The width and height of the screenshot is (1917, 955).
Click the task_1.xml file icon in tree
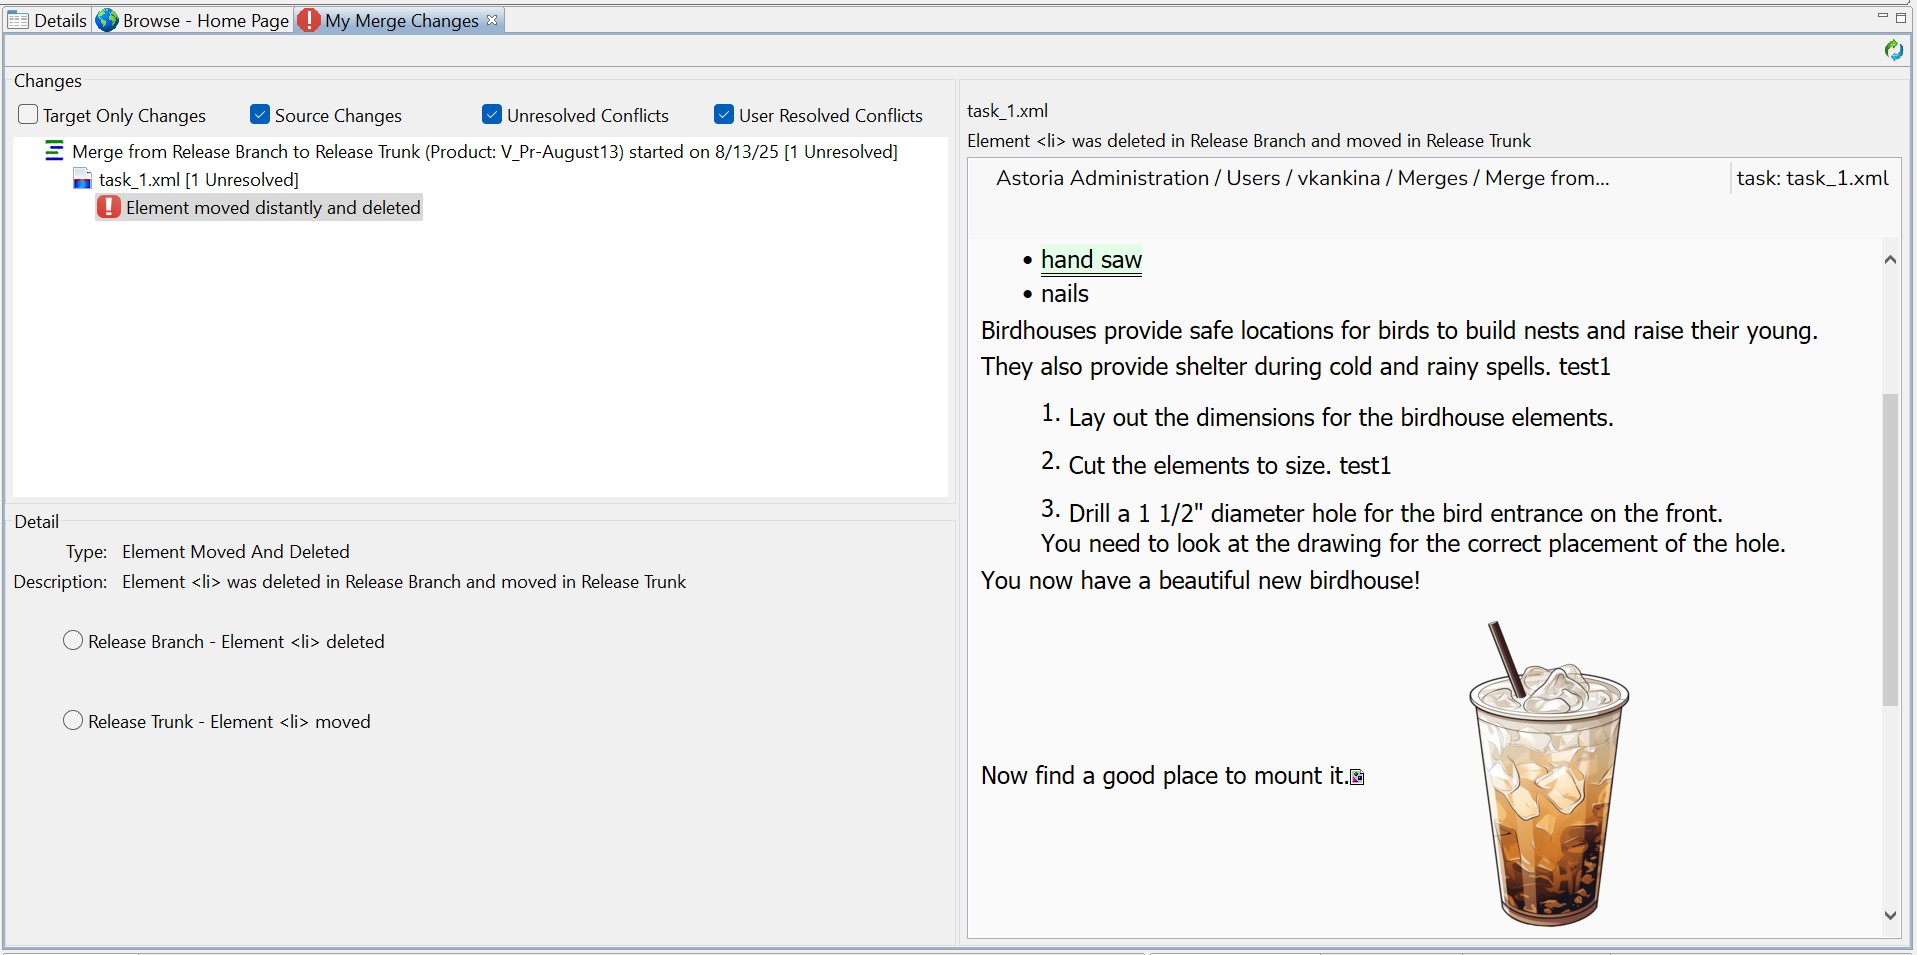pos(83,180)
